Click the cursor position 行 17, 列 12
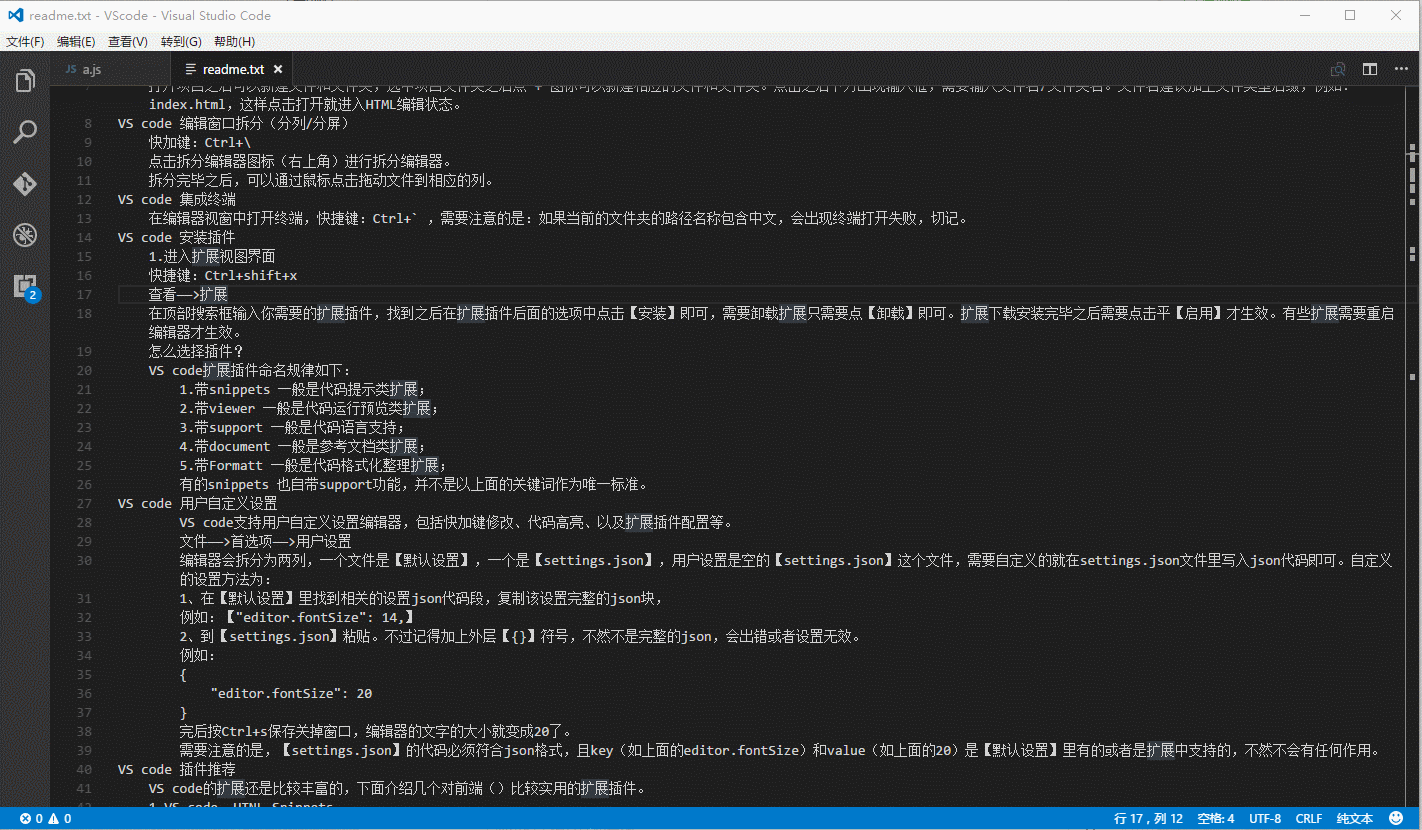 pos(1148,818)
